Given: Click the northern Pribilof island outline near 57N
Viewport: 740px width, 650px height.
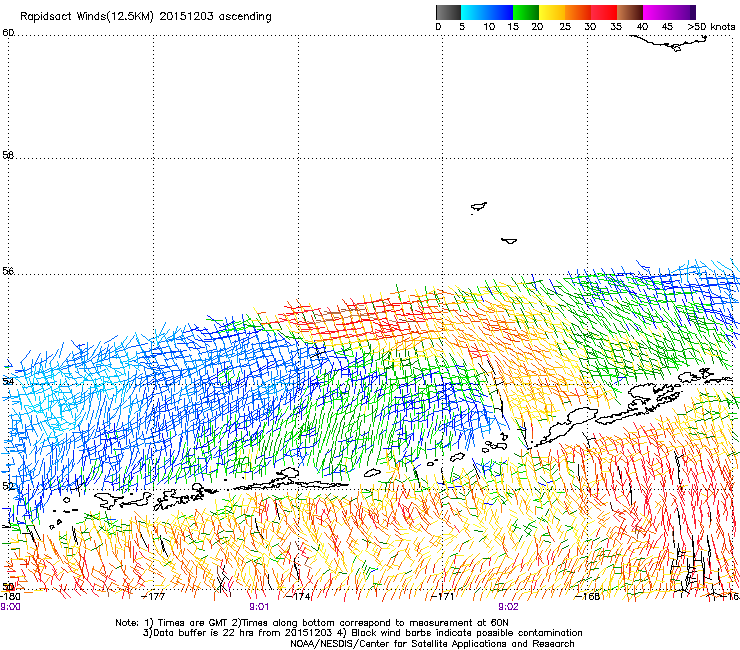Looking at the screenshot, I should (x=479, y=207).
